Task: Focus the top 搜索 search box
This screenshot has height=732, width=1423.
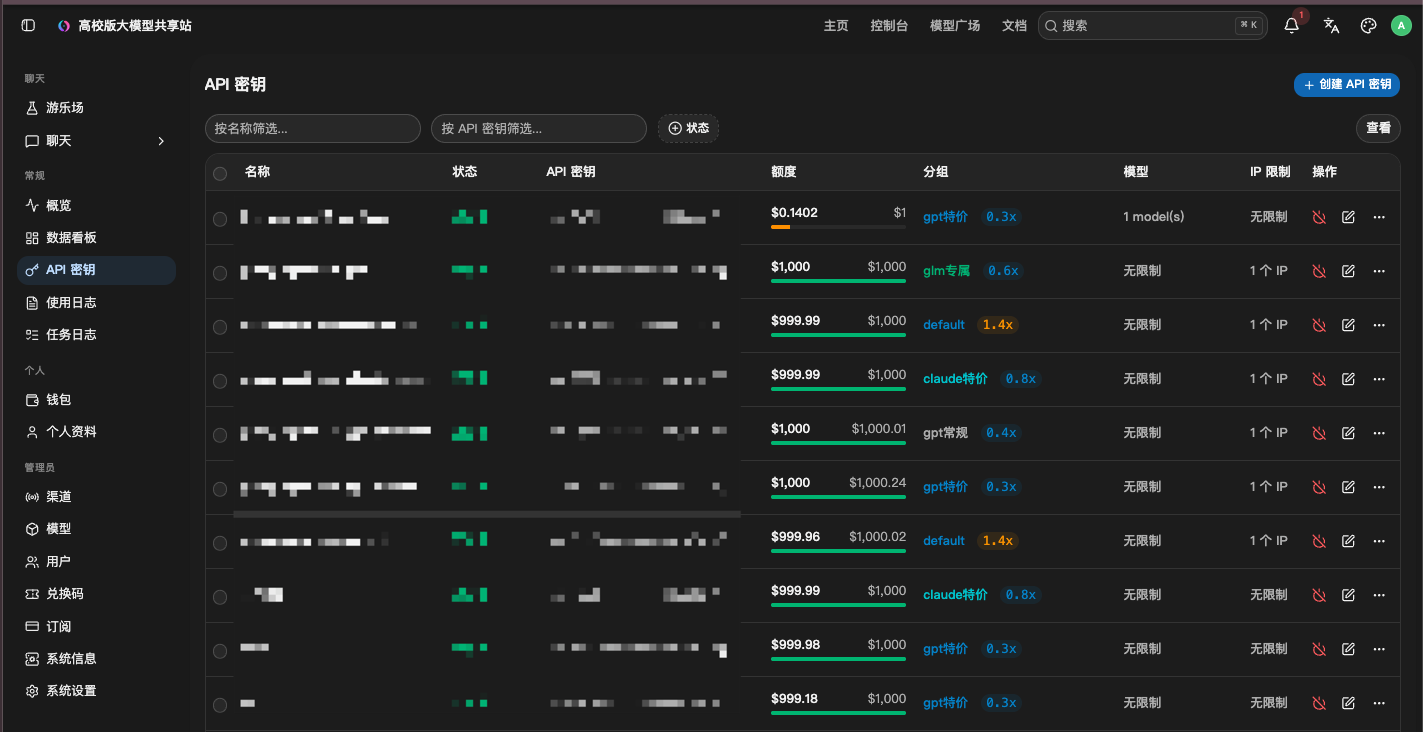Action: tap(1151, 26)
